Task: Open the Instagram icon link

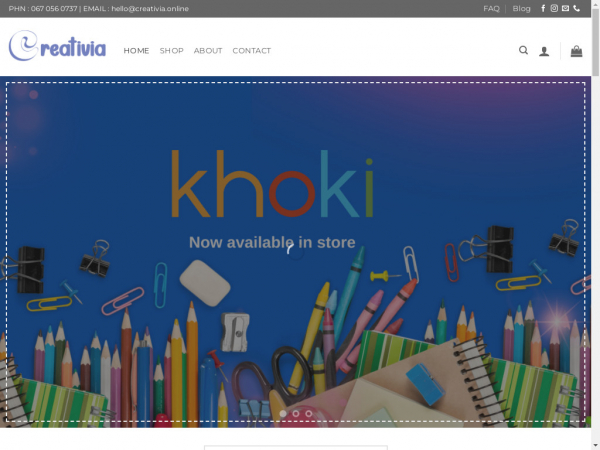Action: point(554,8)
